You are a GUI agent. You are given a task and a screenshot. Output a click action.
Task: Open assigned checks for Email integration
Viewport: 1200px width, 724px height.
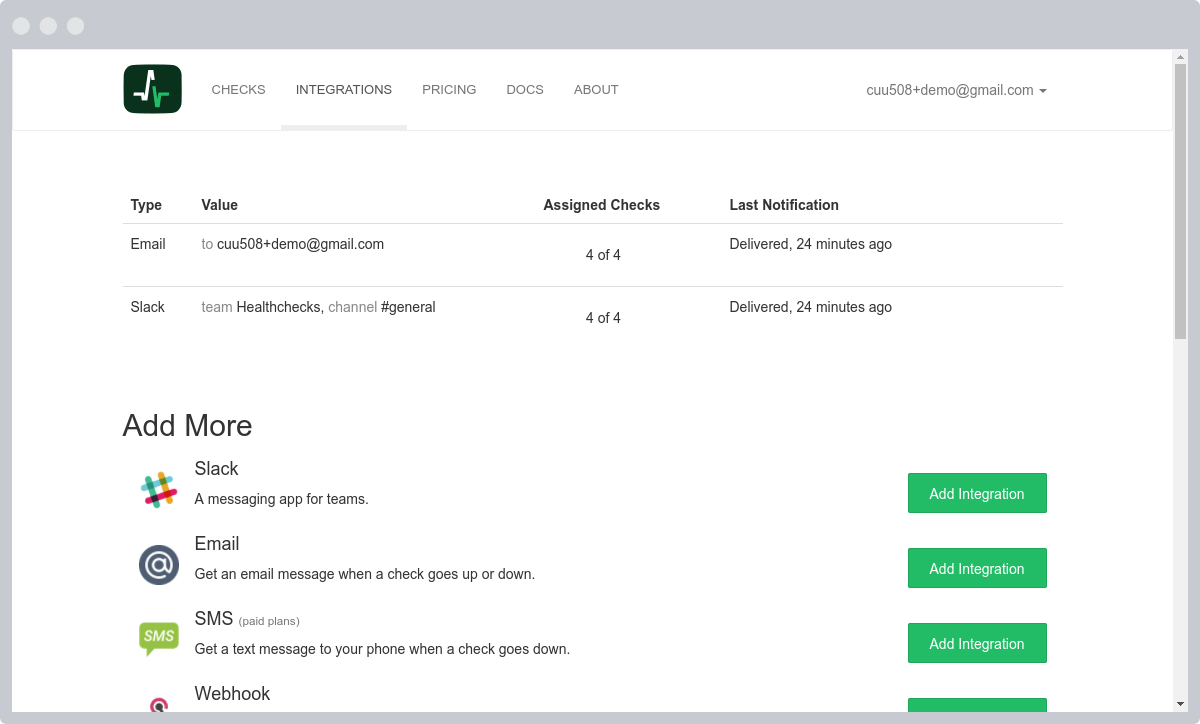pos(603,255)
